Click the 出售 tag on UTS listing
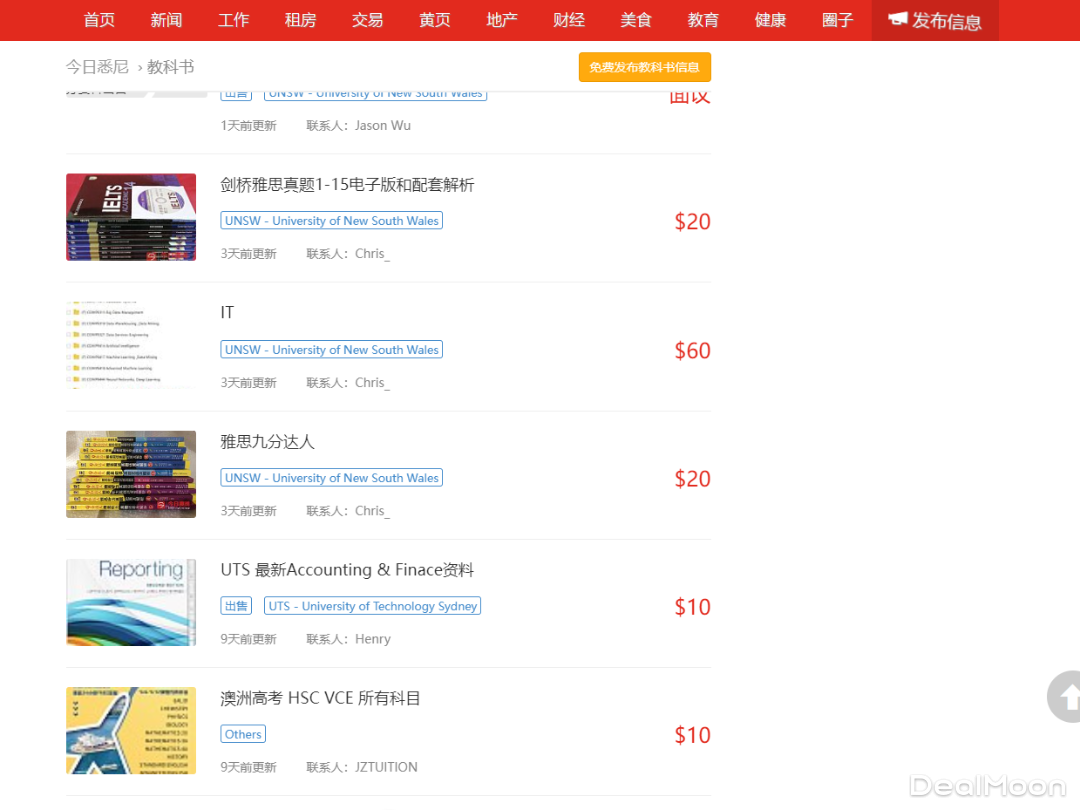1080x810 pixels. pyautogui.click(x=236, y=606)
